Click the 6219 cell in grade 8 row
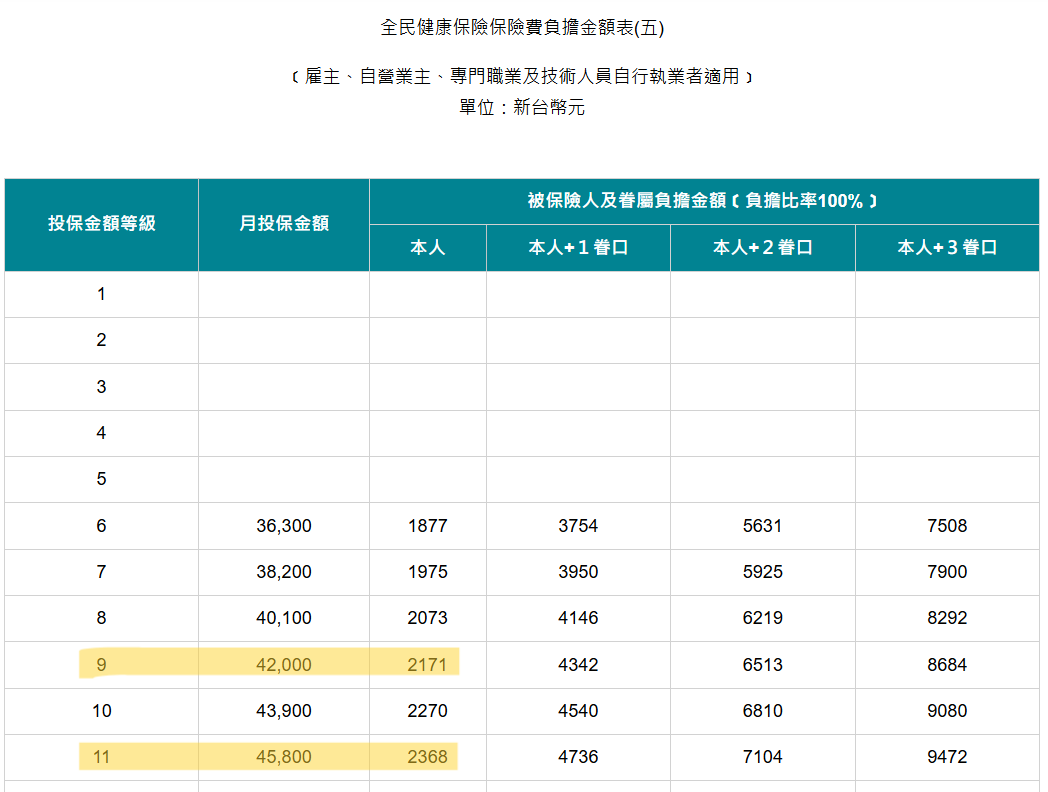This screenshot has width=1048, height=792. point(762,618)
